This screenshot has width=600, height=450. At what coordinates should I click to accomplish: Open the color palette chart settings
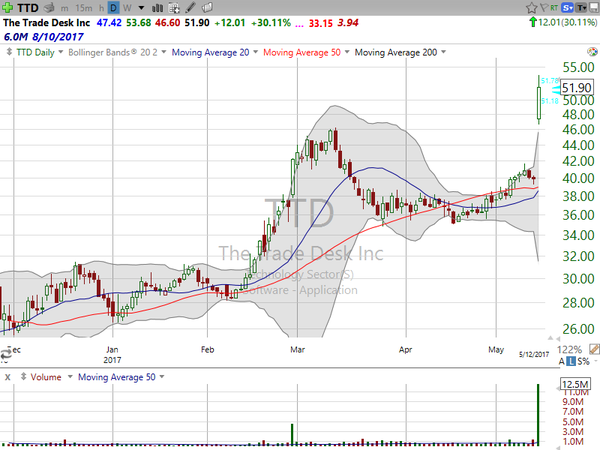pyautogui.click(x=592, y=52)
